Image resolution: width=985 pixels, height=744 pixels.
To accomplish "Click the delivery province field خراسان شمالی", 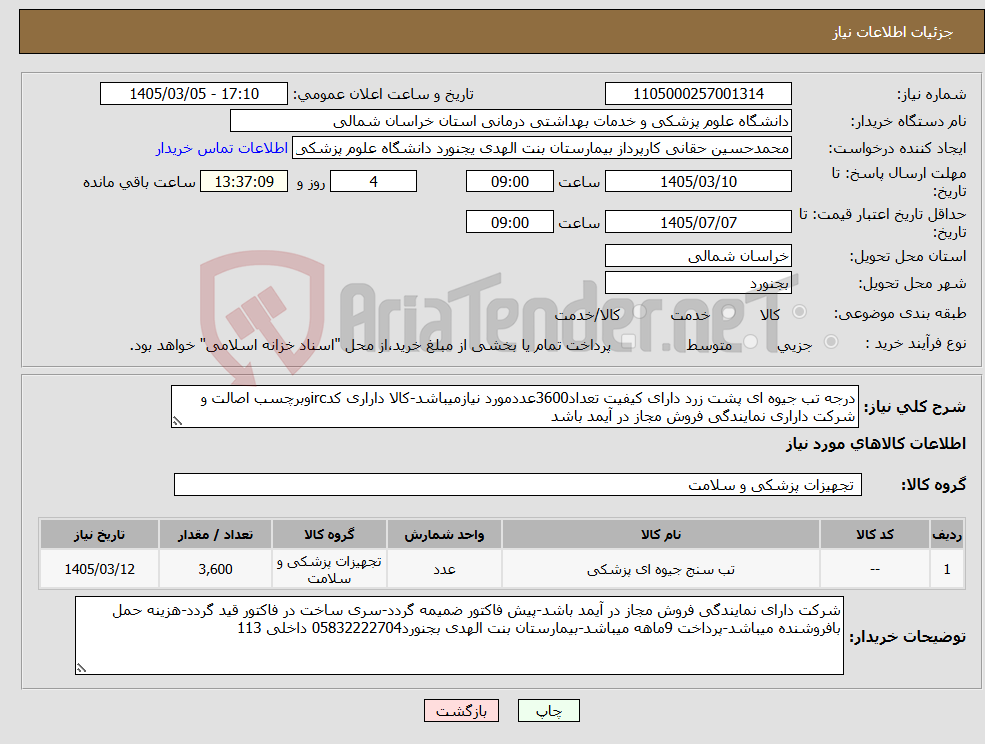I will [698, 256].
